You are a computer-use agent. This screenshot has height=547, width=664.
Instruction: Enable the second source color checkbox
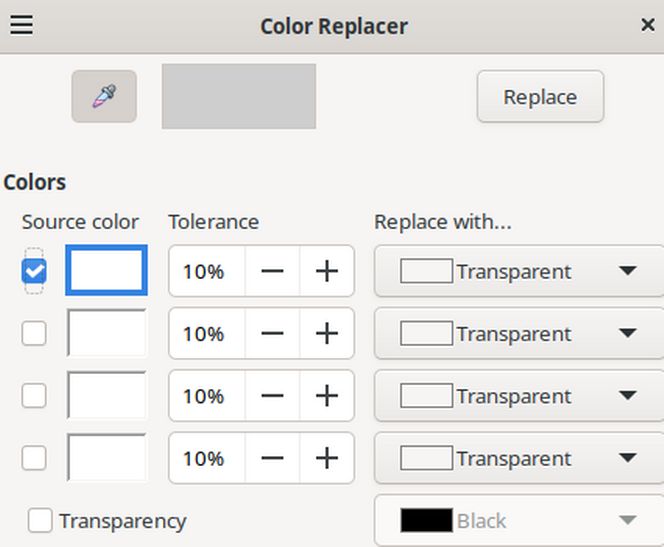[34, 334]
